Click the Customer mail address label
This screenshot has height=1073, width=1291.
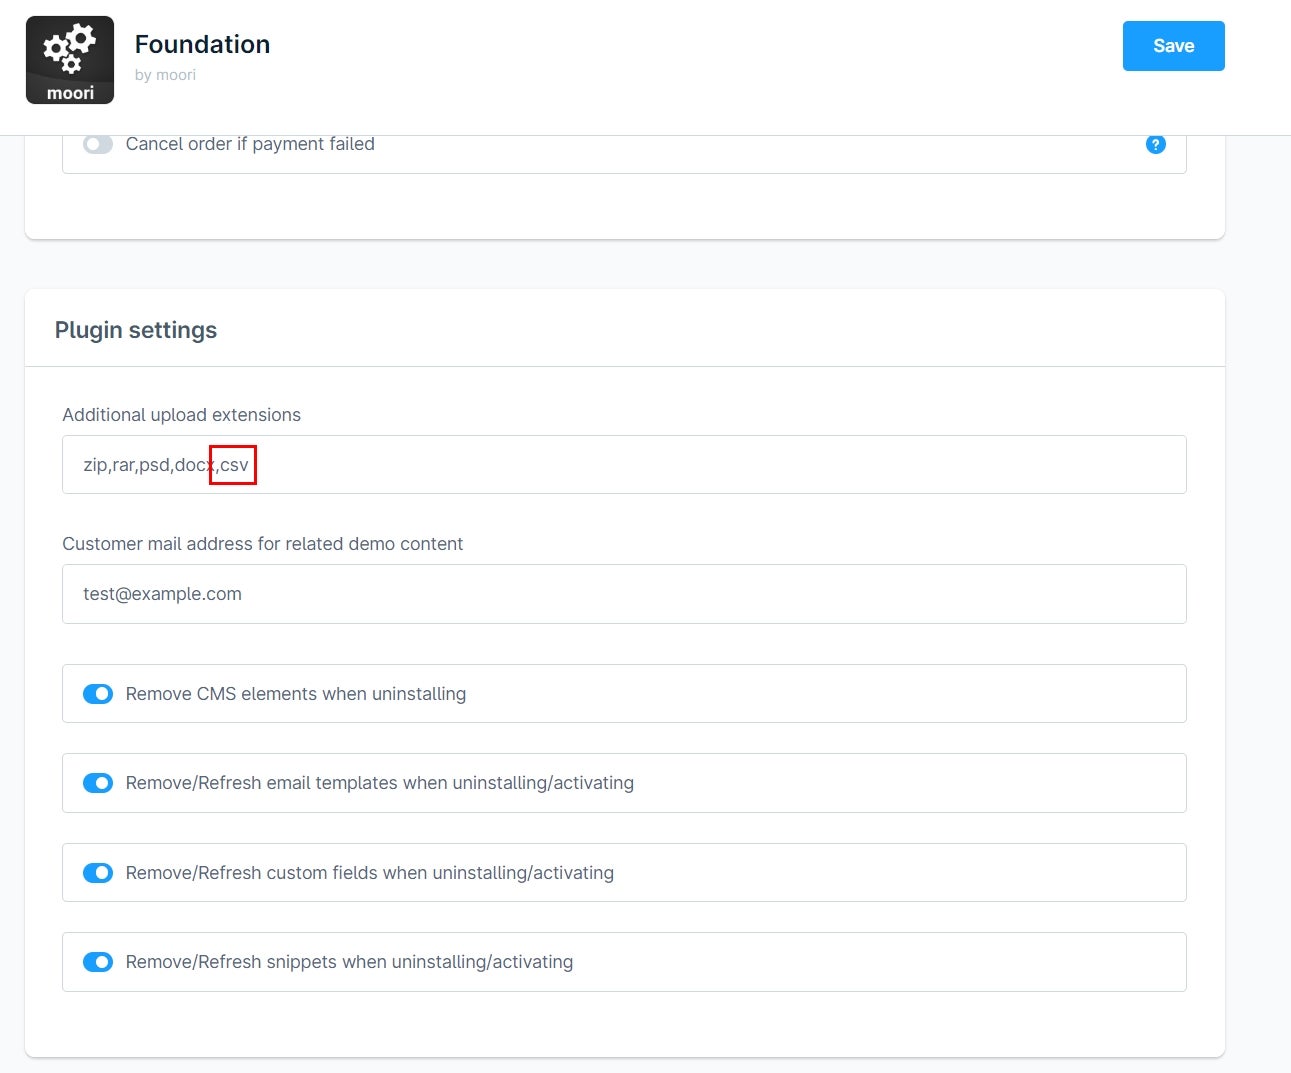263,544
